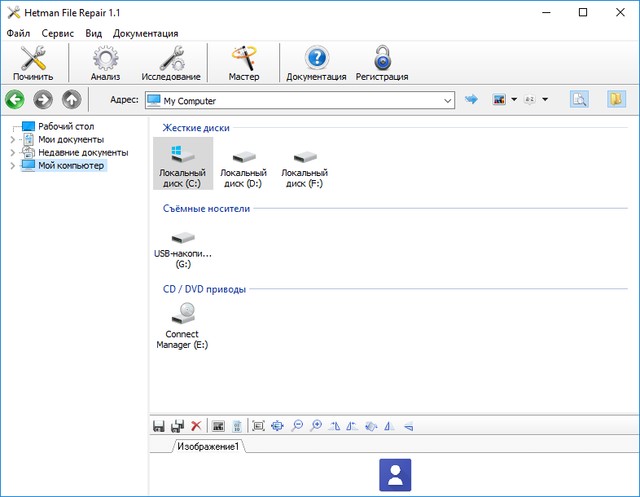Toggle the folder tree pane button
This screenshot has height=497, width=640.
(x=616, y=99)
